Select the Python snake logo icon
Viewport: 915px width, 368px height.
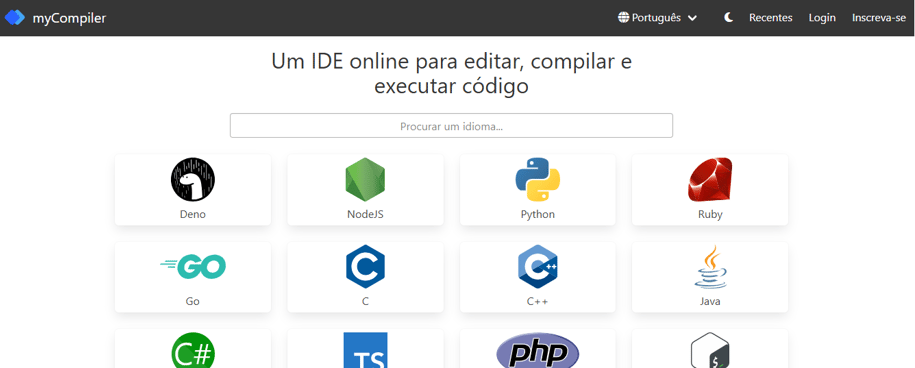click(x=537, y=180)
